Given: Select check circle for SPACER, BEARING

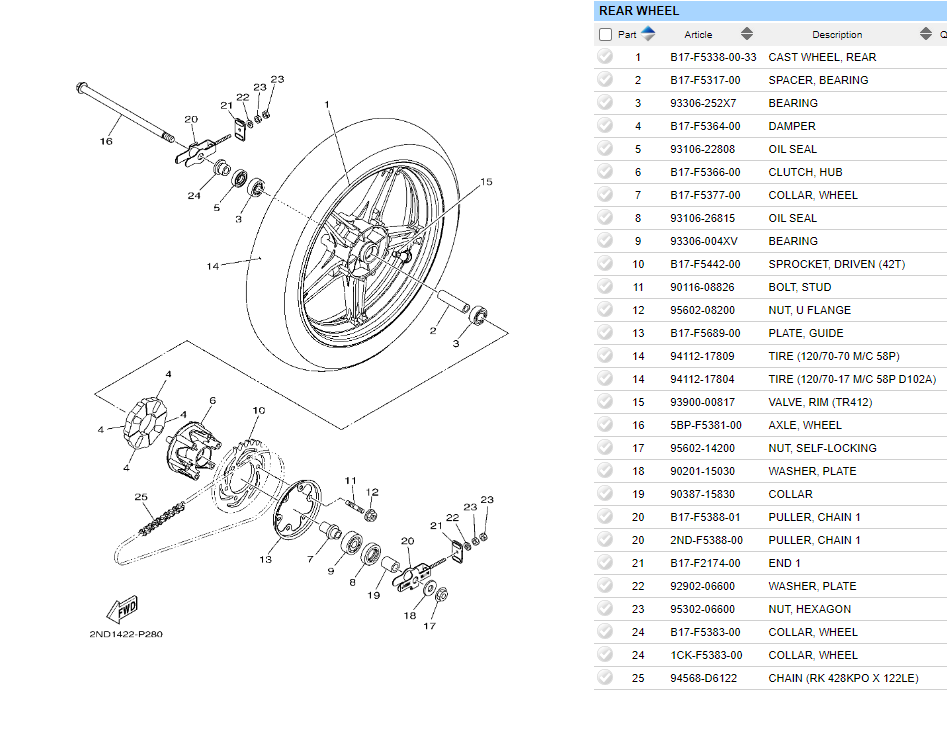Looking at the screenshot, I should tap(605, 79).
